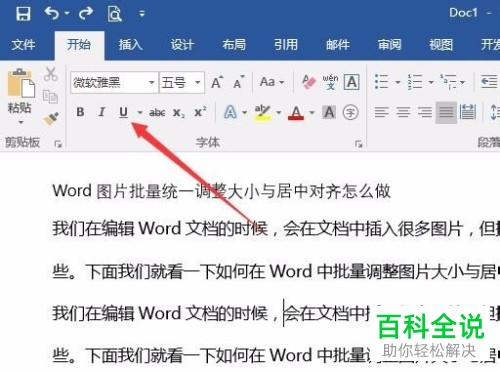Expand the font name dropdown list
This screenshot has width=500, height=371.
click(x=152, y=82)
